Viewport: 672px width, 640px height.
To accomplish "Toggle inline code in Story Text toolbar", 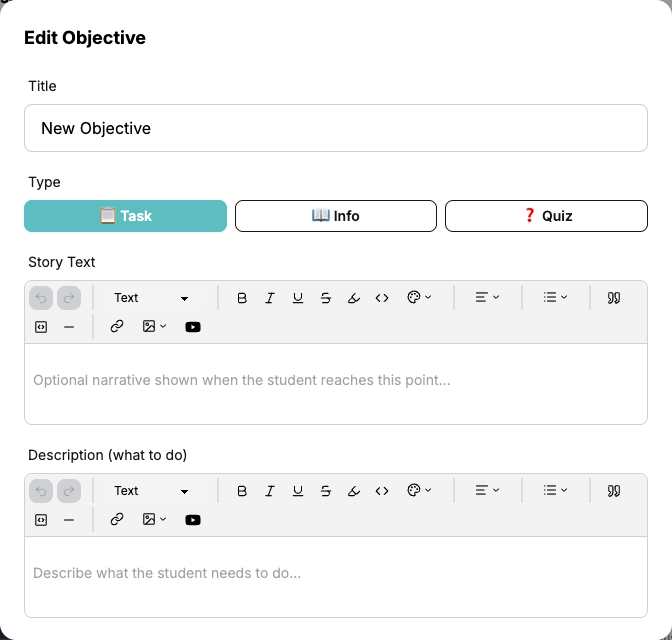I will [x=382, y=298].
